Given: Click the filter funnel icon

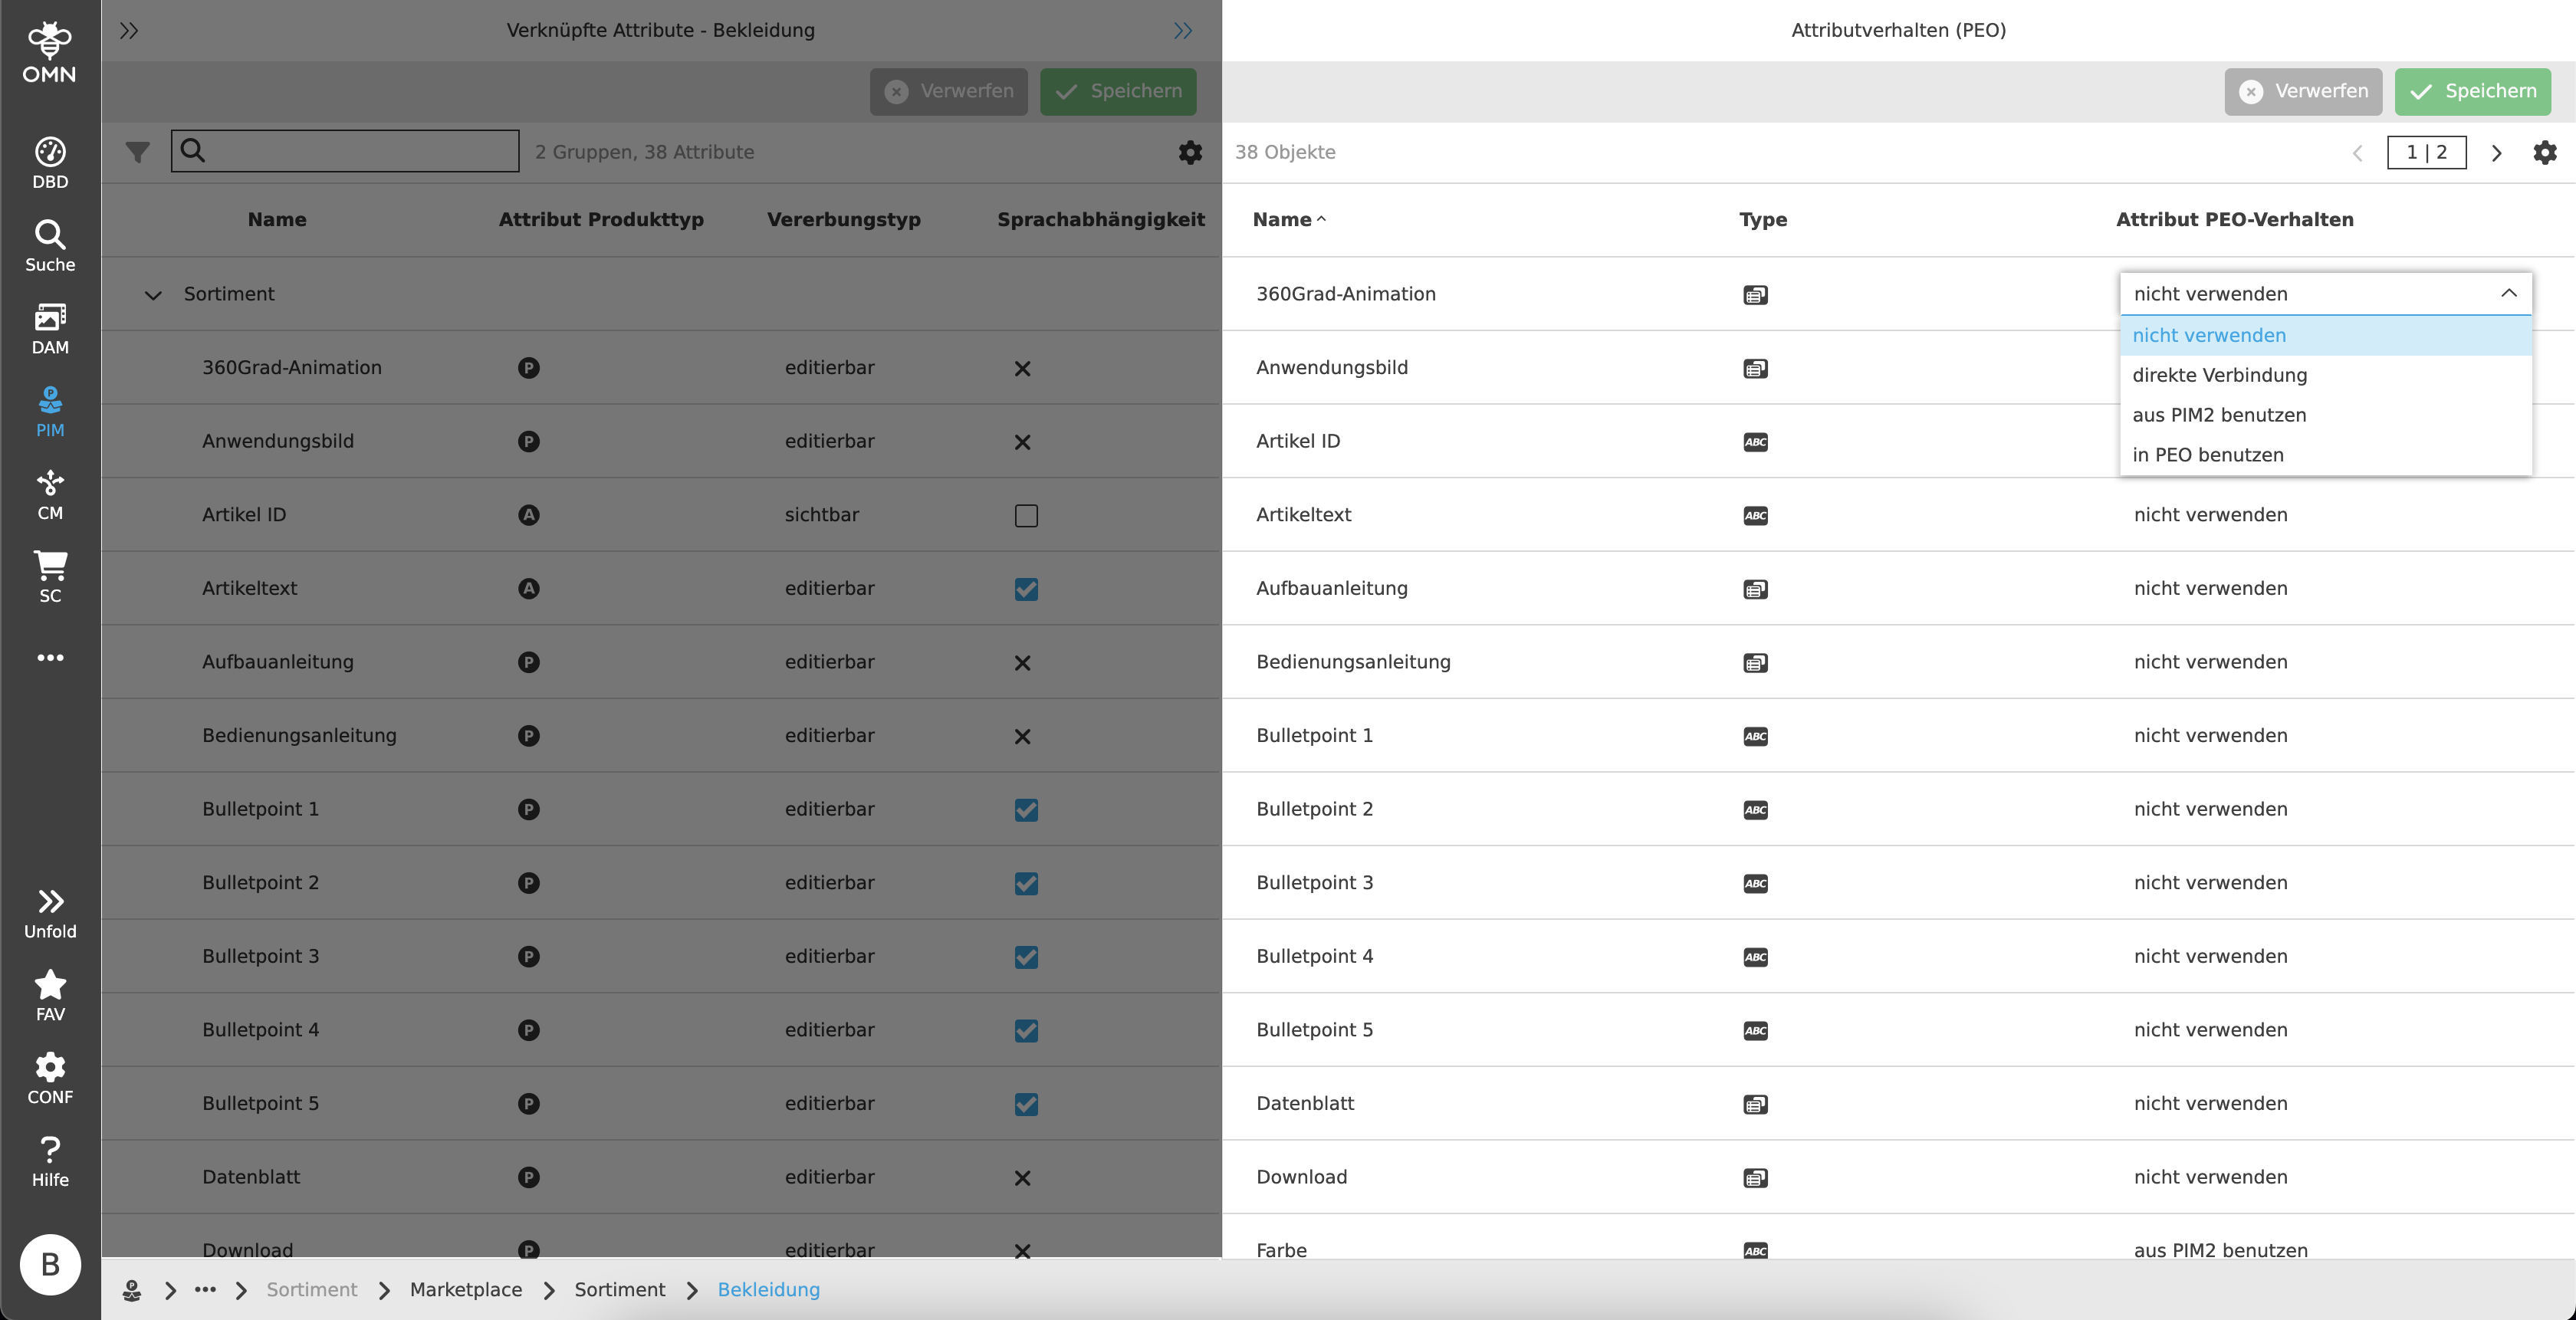Looking at the screenshot, I should 138,152.
